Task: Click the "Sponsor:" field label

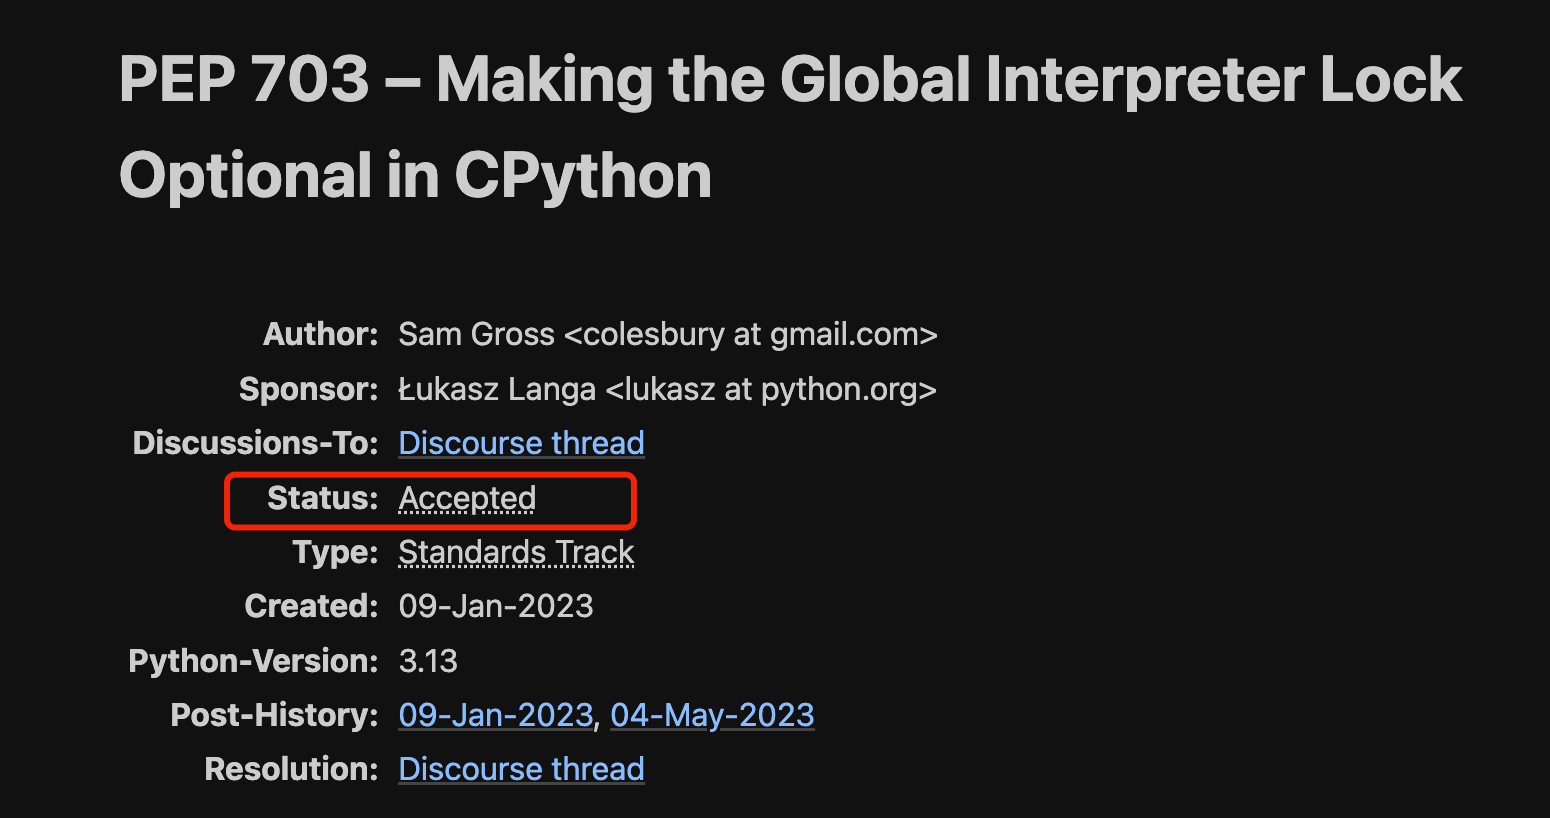Action: 308,389
